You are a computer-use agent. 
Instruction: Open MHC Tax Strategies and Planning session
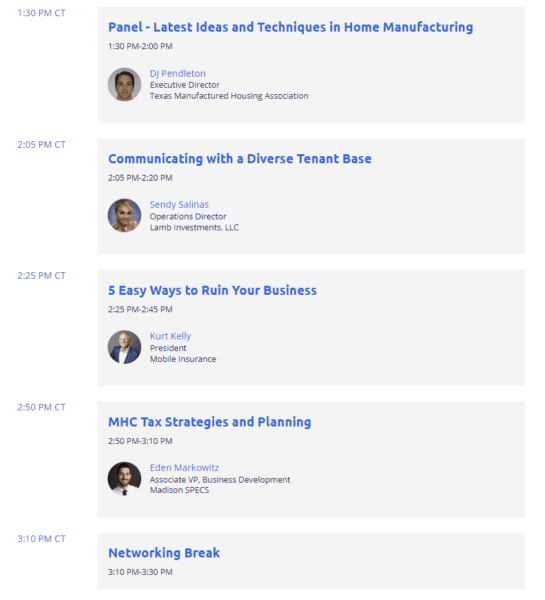pyautogui.click(x=209, y=422)
